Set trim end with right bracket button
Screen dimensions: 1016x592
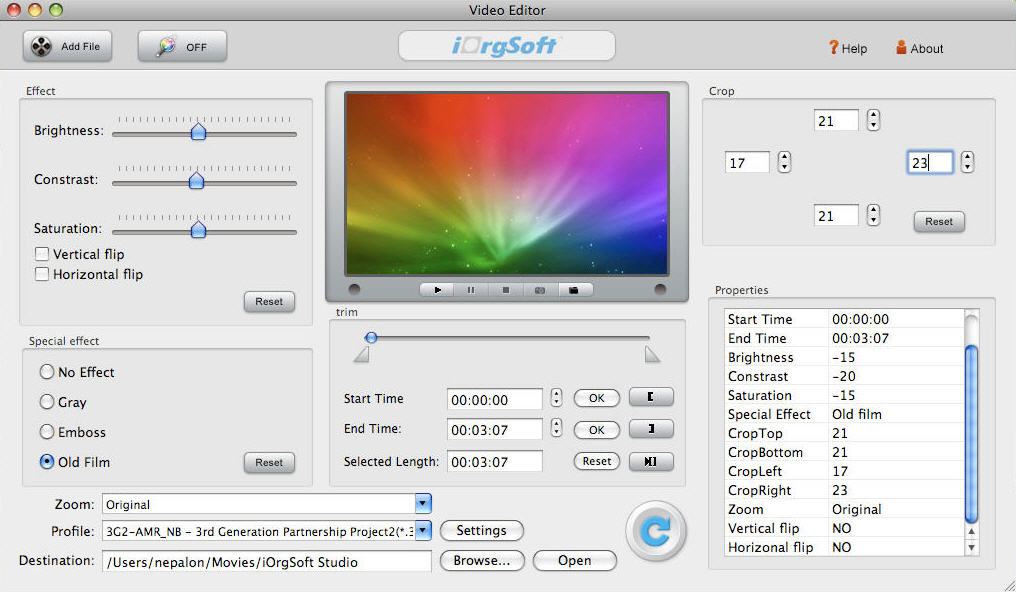click(651, 429)
